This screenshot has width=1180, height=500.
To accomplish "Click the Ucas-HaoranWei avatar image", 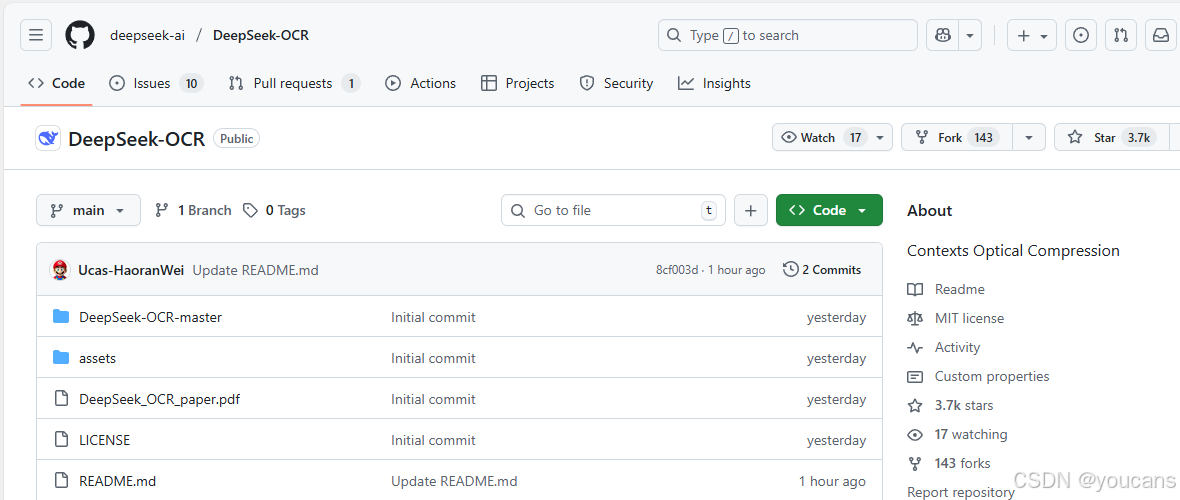I will pos(60,270).
